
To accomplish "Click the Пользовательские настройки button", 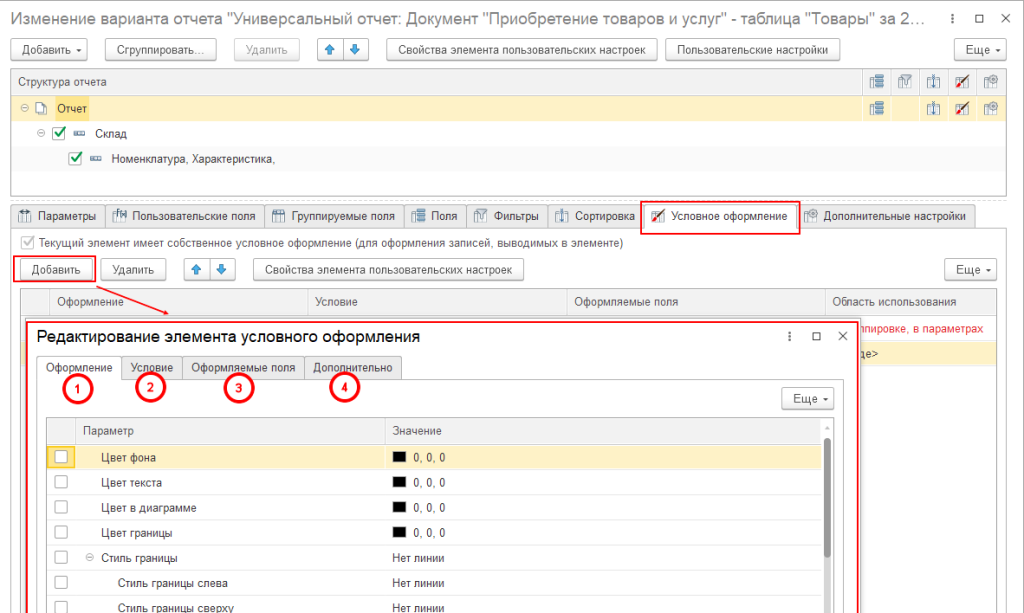I will [752, 50].
